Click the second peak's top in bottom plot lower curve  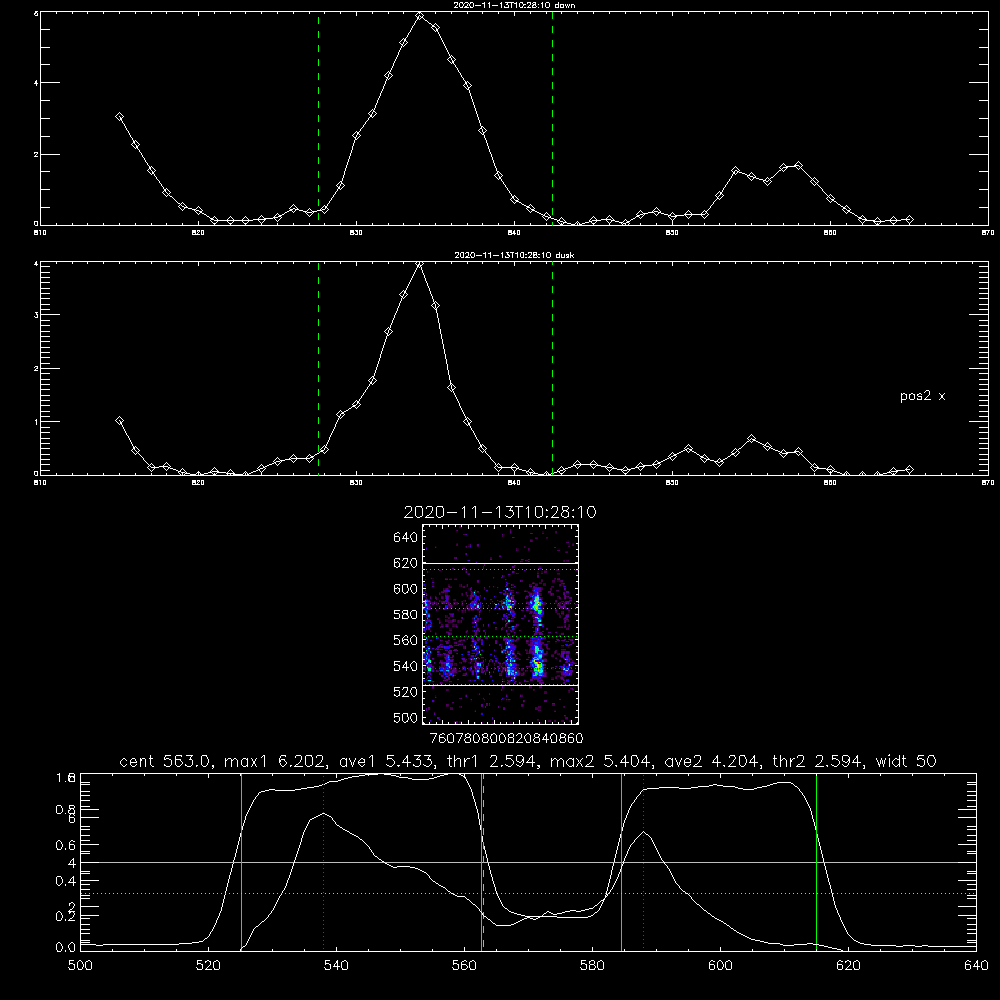pos(644,832)
